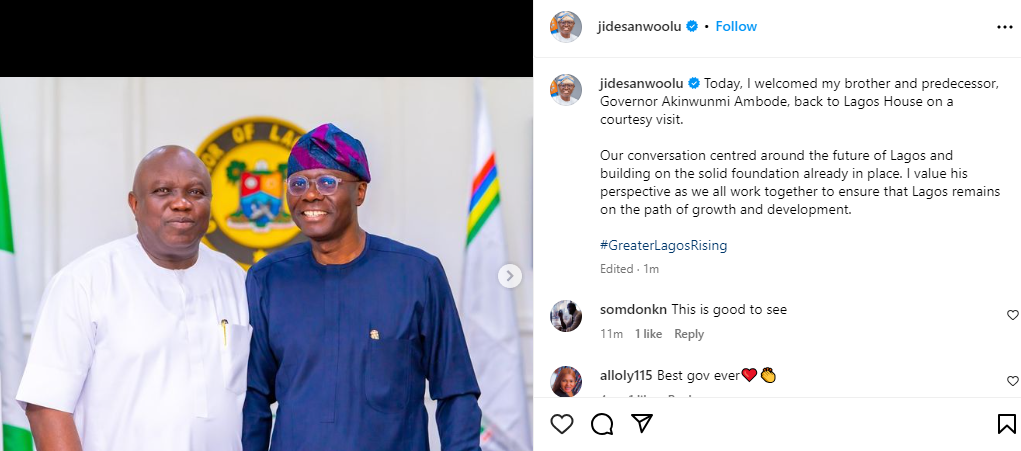Screen dimensions: 1021x451
Task: Go to the next photo with the arrow
Action: point(509,276)
